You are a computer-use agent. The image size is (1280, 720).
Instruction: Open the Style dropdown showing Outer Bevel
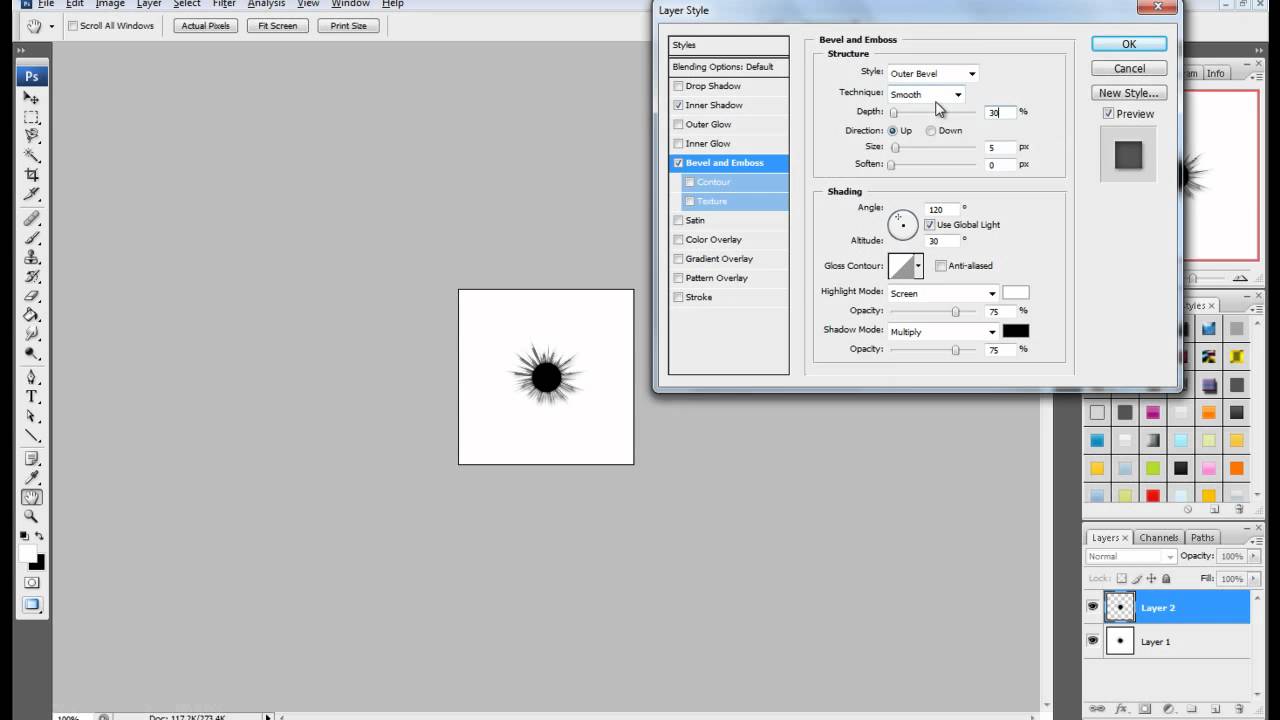(x=932, y=73)
